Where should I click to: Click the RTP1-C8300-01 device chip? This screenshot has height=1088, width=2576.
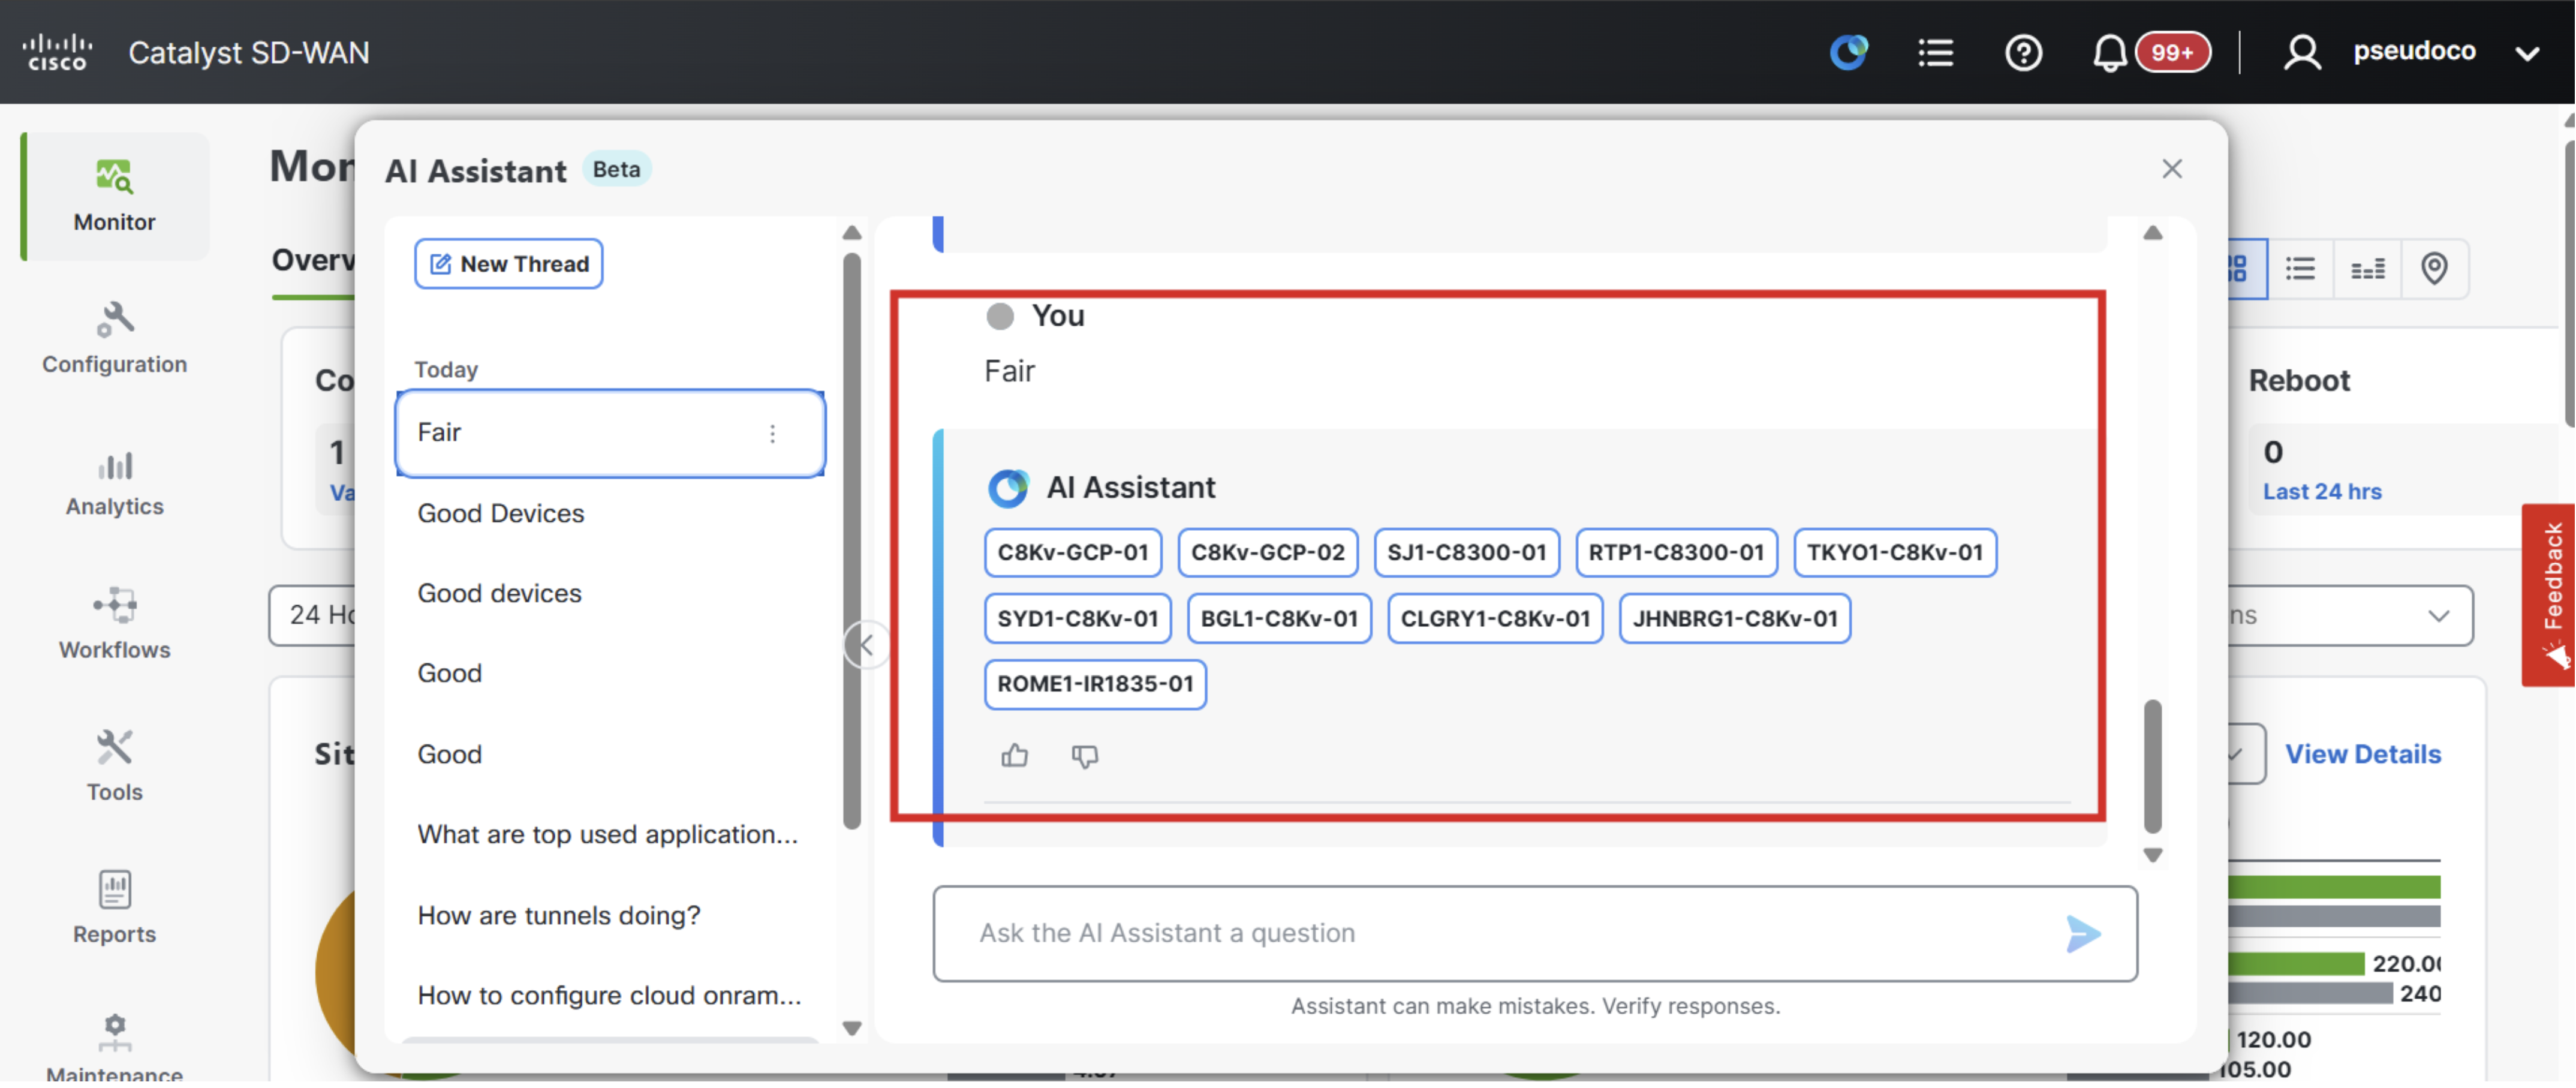1676,552
